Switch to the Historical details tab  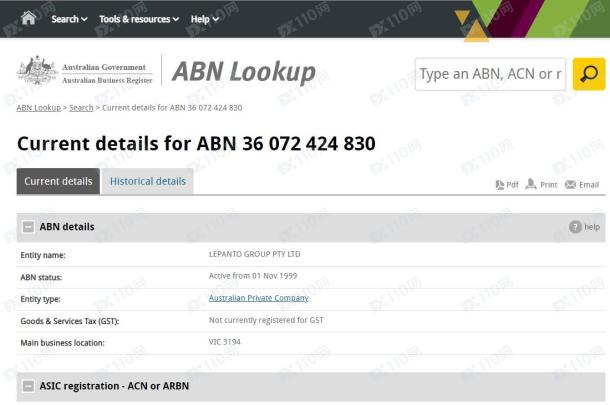147,182
